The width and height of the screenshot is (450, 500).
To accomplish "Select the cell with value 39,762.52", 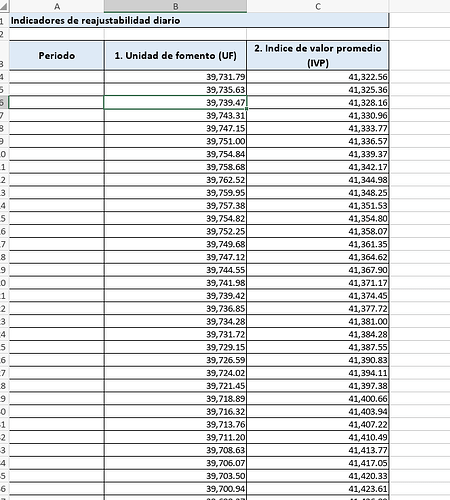I will [x=175, y=180].
